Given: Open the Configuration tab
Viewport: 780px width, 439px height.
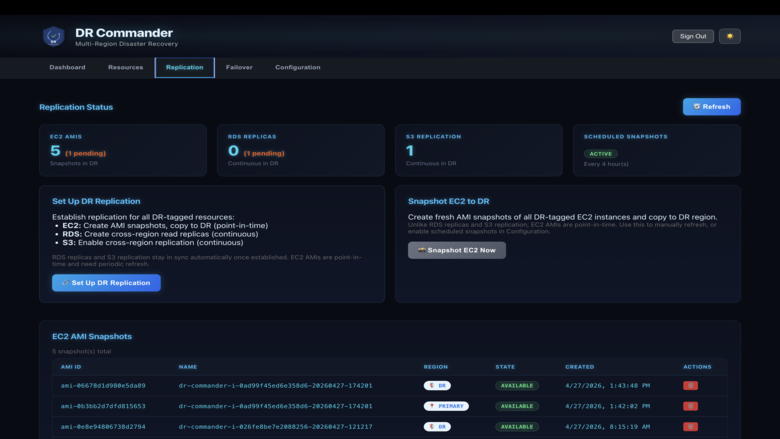Looking at the screenshot, I should (x=297, y=67).
